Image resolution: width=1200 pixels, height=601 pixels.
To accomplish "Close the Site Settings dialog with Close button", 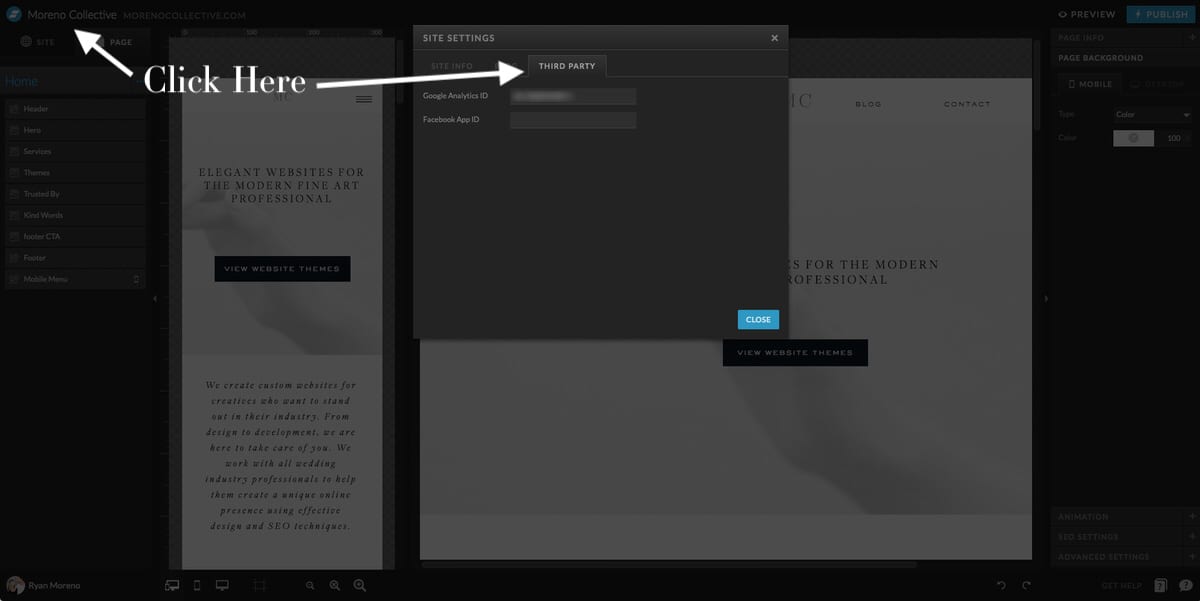I will tap(758, 319).
